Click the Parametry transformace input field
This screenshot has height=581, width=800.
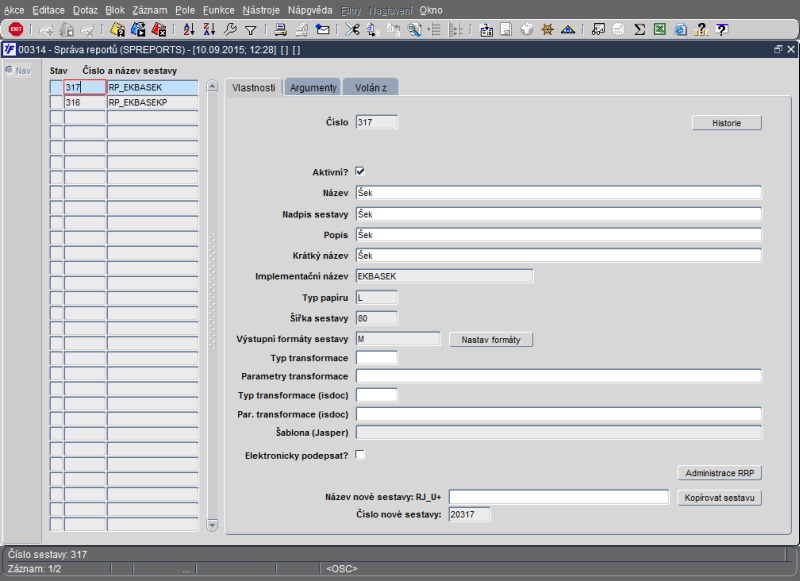[x=559, y=376]
